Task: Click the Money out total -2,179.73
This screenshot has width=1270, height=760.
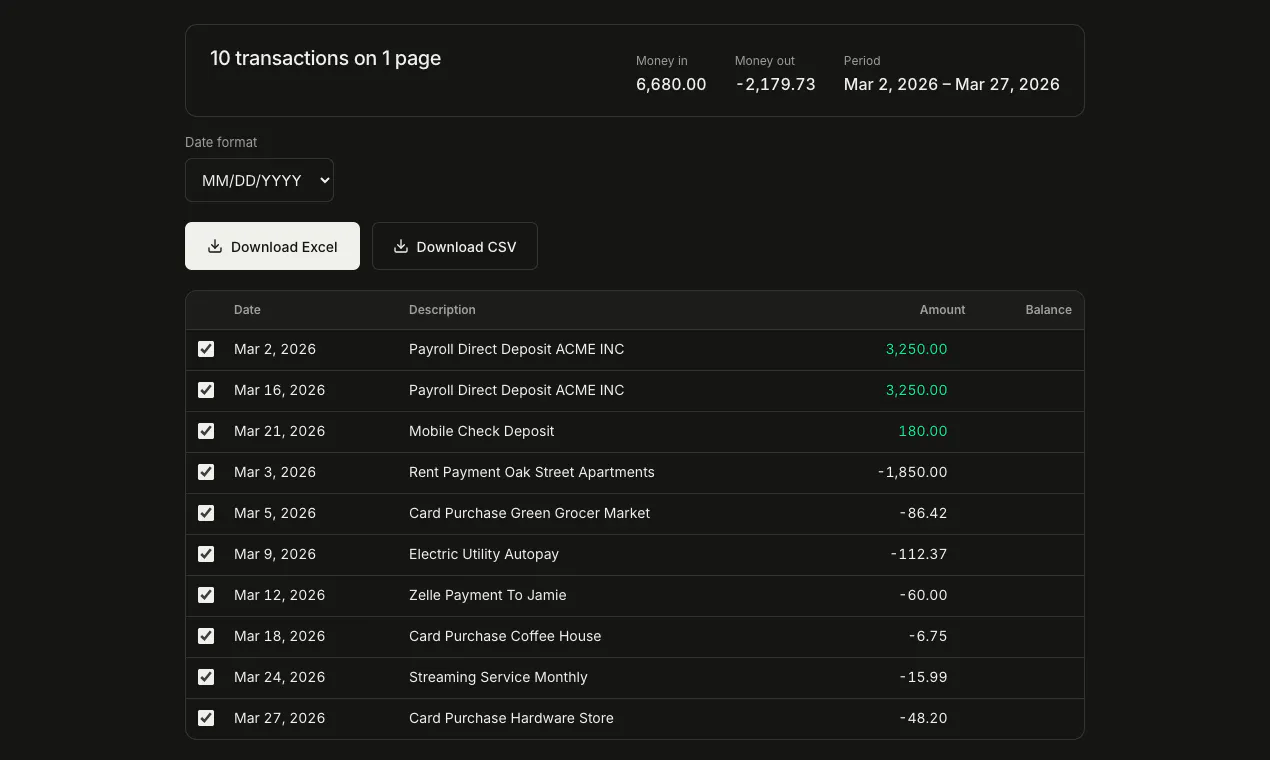Action: (x=775, y=85)
